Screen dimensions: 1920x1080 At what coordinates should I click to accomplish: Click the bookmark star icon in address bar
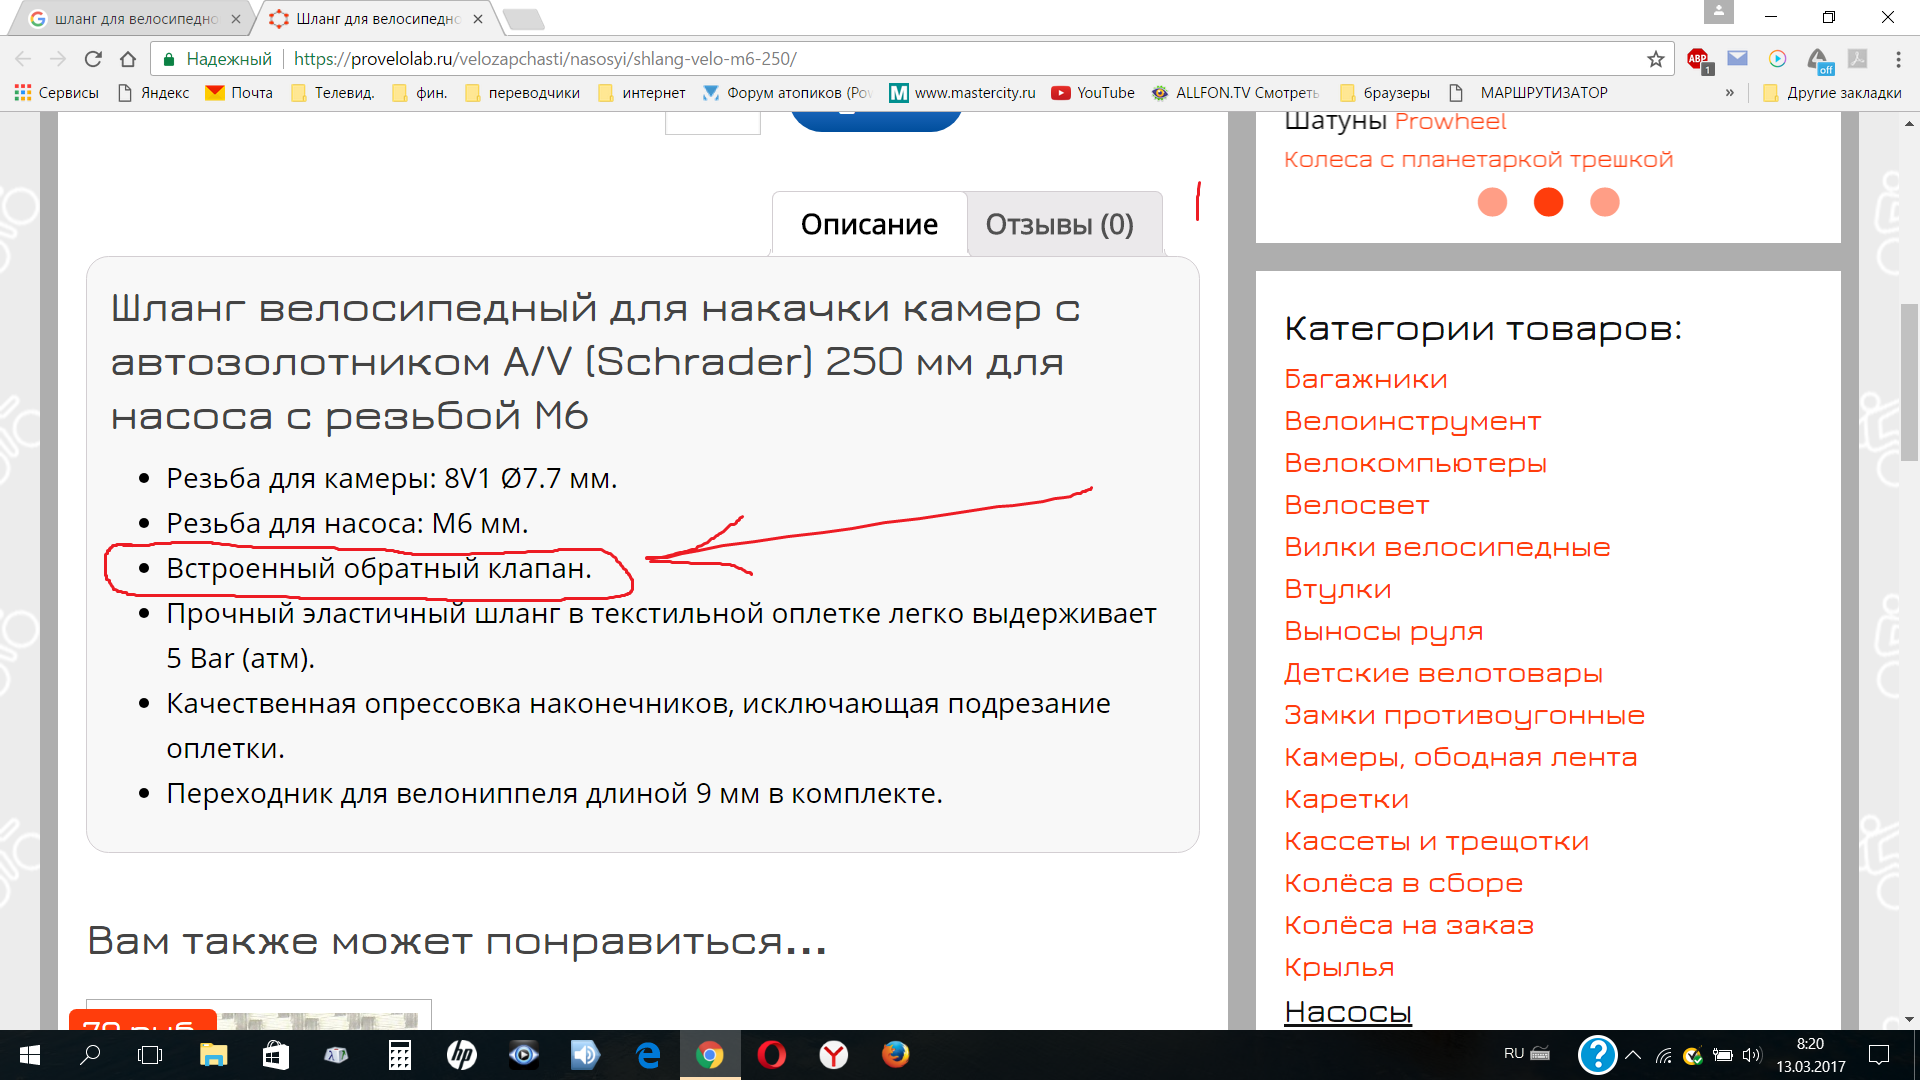[x=1656, y=59]
